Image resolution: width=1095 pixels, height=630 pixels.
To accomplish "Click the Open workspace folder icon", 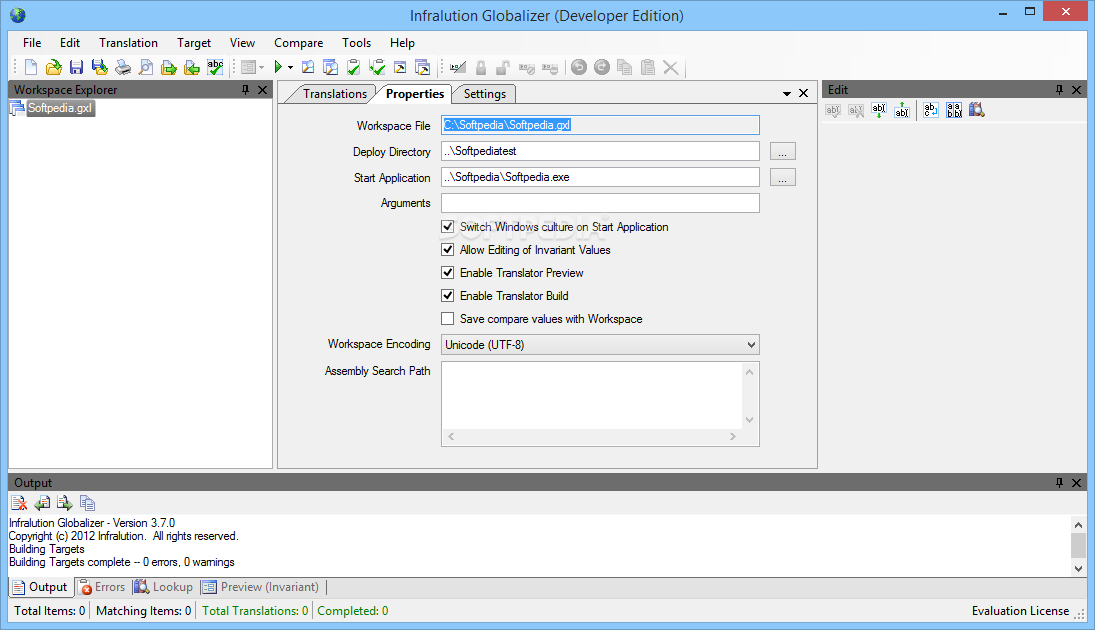I will (54, 67).
